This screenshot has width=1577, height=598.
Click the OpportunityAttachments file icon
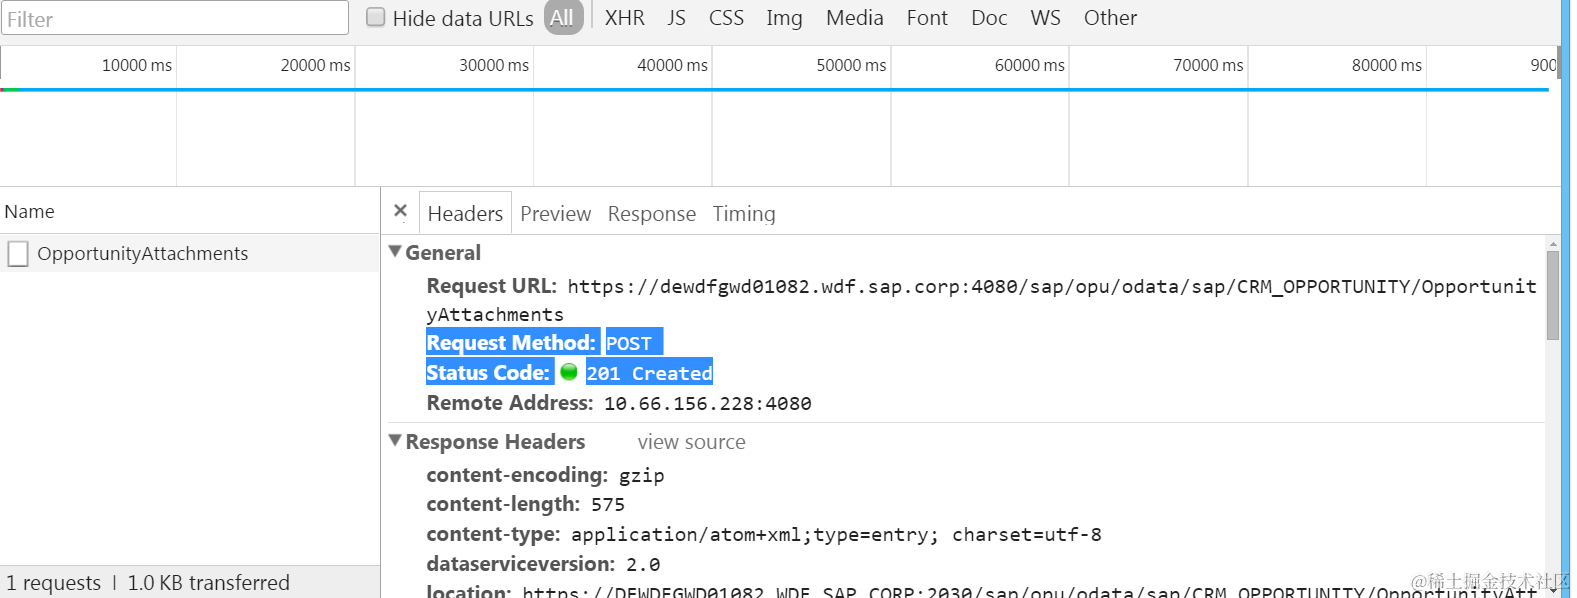pyautogui.click(x=18, y=254)
